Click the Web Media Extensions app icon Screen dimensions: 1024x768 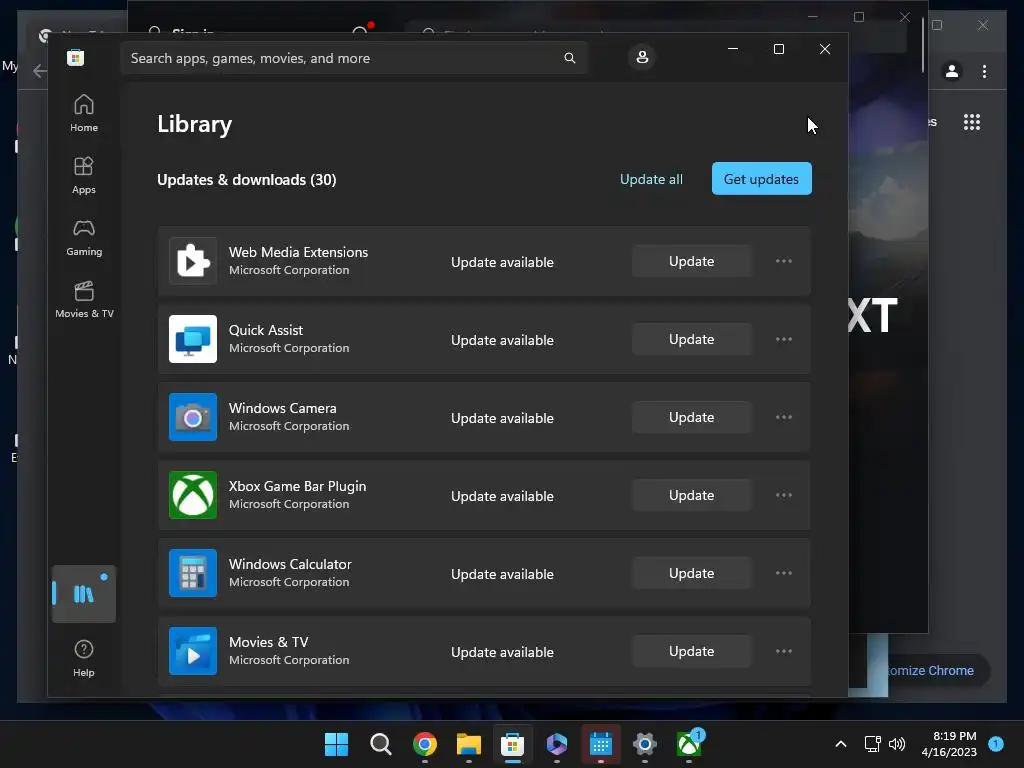(x=193, y=261)
